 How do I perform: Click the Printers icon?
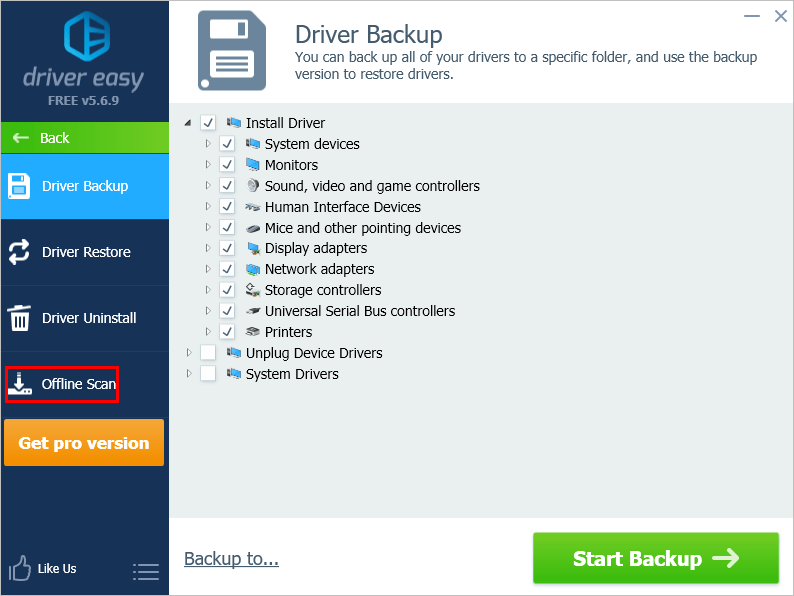point(253,332)
